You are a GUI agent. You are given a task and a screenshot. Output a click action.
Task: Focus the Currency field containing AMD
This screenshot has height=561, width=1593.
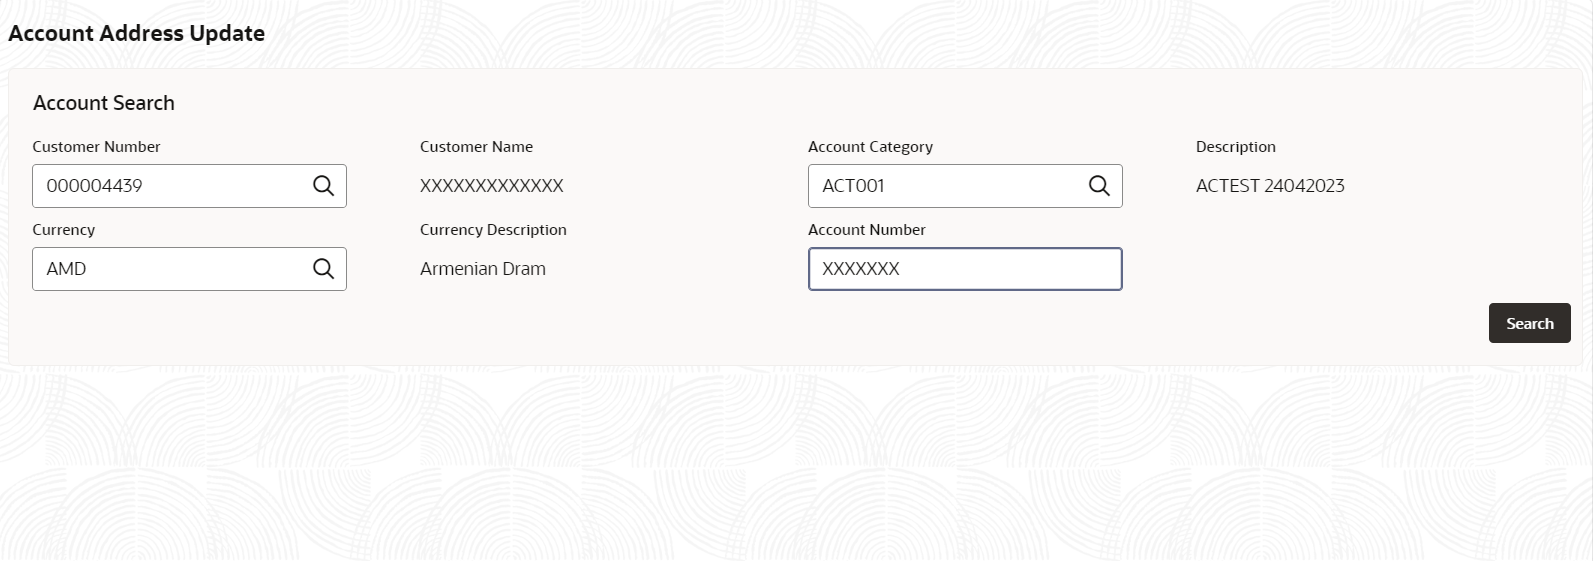pos(189,269)
